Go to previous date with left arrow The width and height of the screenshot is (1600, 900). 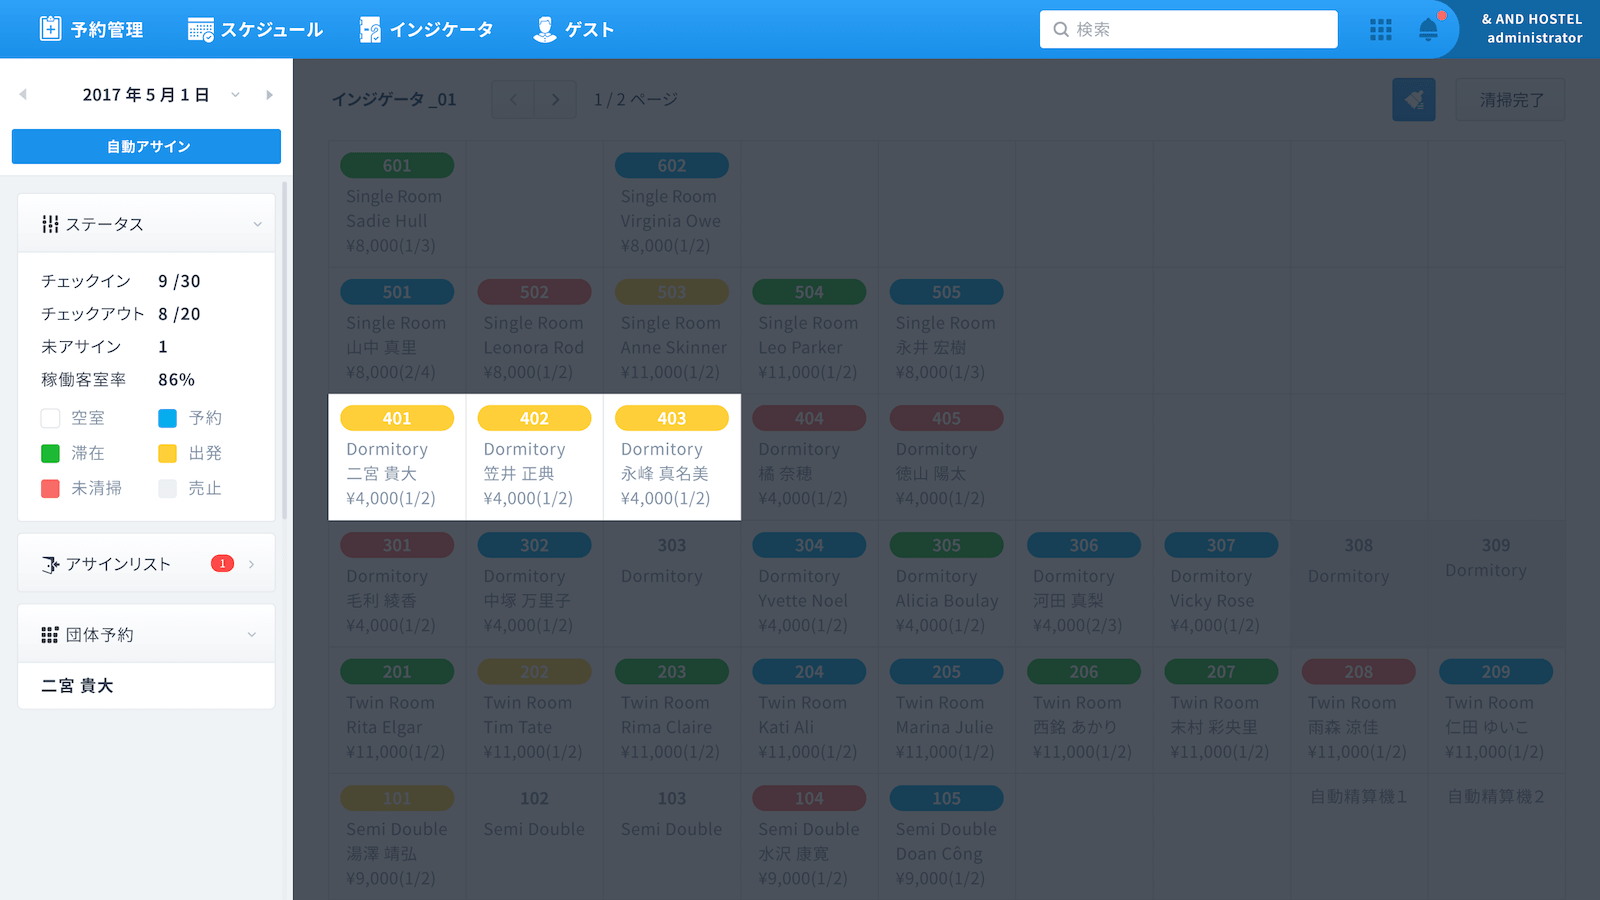pos(23,95)
